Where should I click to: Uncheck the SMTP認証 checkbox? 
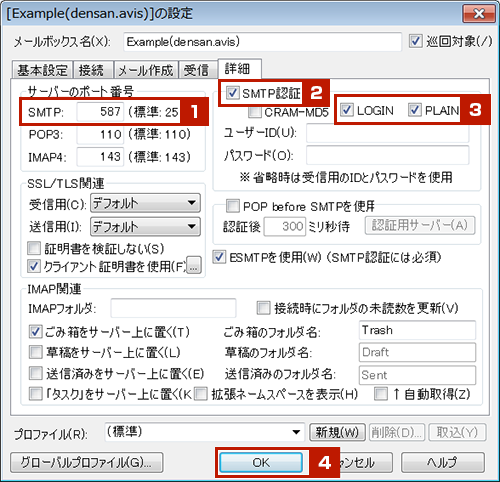(x=232, y=93)
